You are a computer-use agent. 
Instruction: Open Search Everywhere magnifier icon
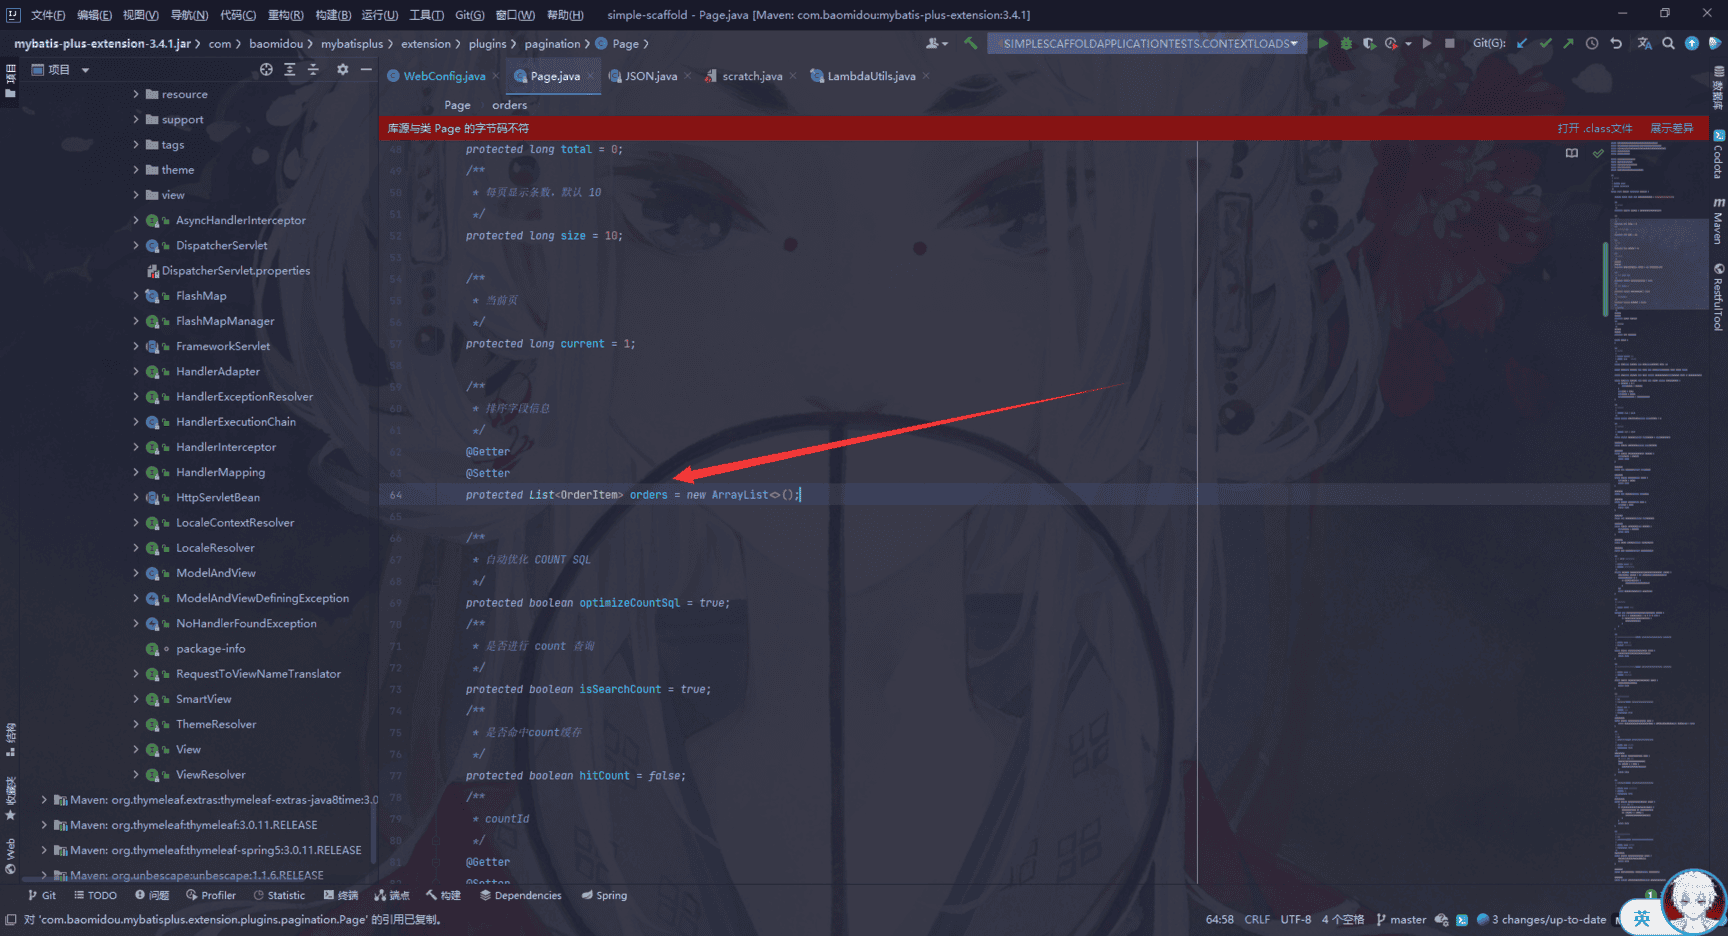pos(1668,44)
